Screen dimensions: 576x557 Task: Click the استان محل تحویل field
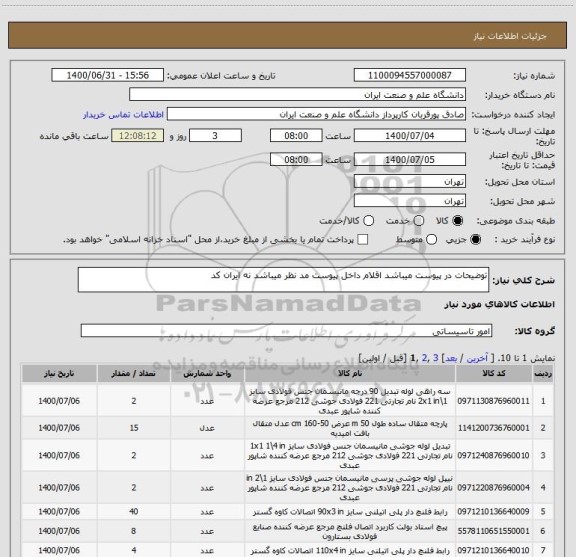410,182
